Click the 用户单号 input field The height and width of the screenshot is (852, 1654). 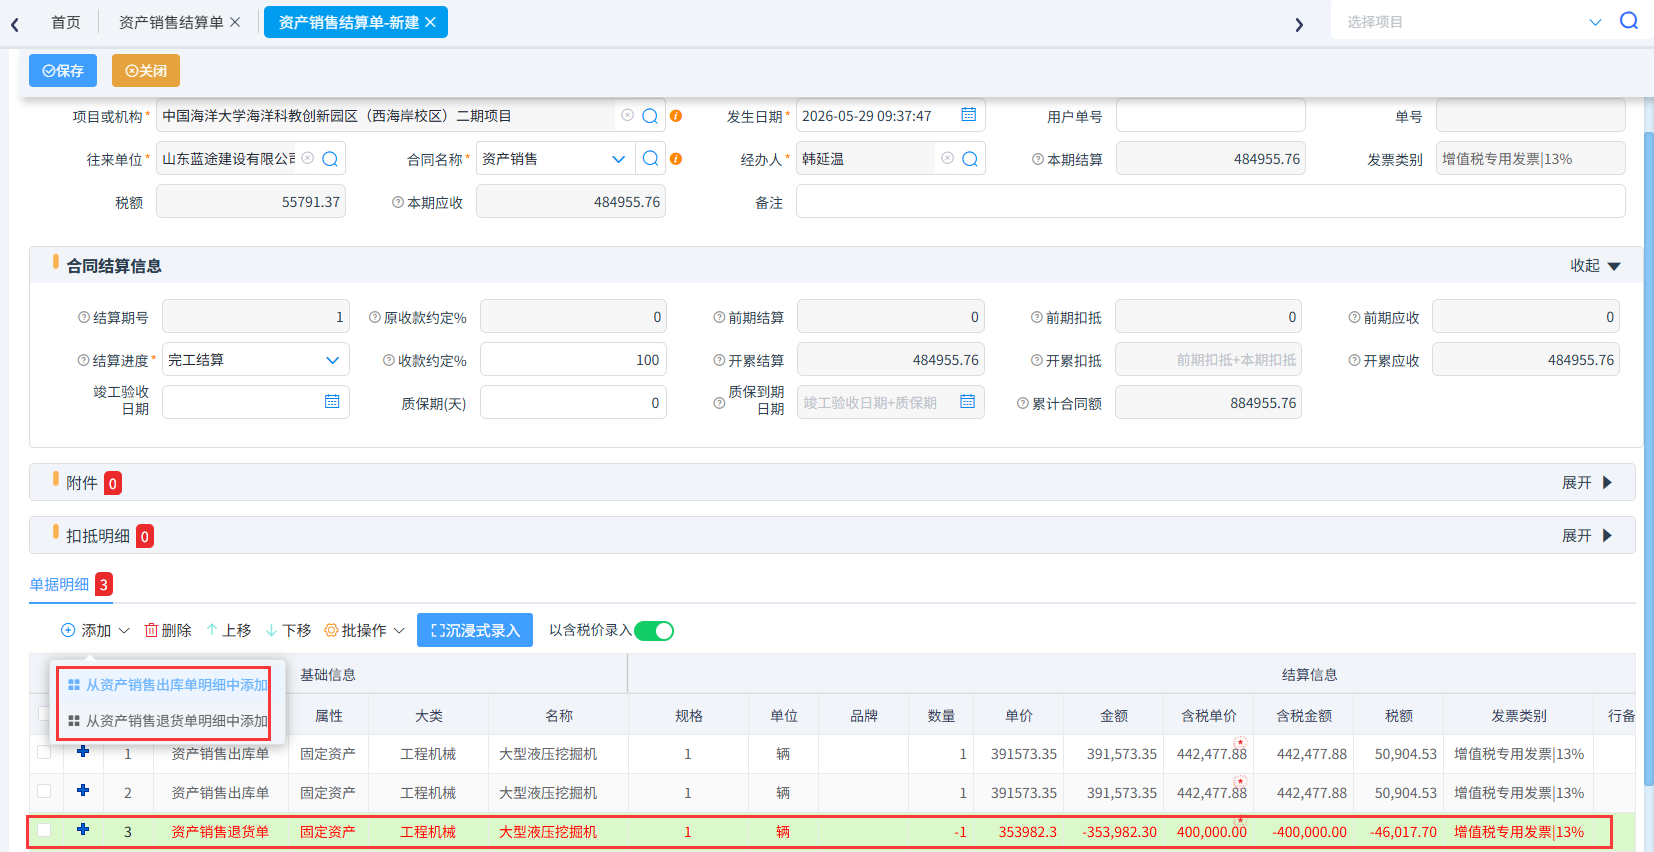pos(1210,116)
